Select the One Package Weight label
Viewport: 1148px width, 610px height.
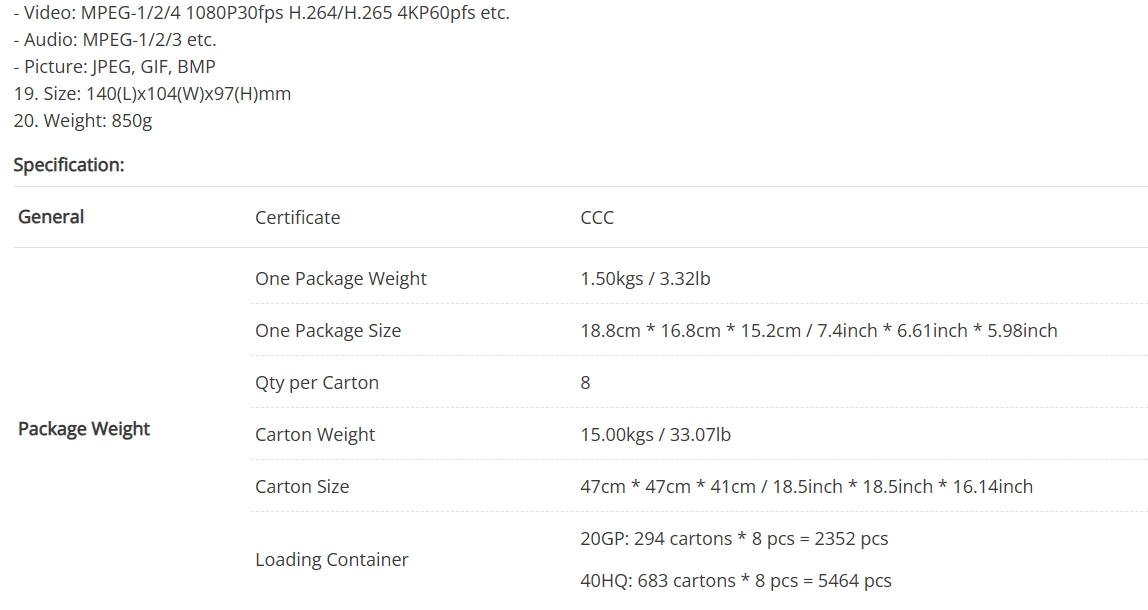pyautogui.click(x=340, y=278)
